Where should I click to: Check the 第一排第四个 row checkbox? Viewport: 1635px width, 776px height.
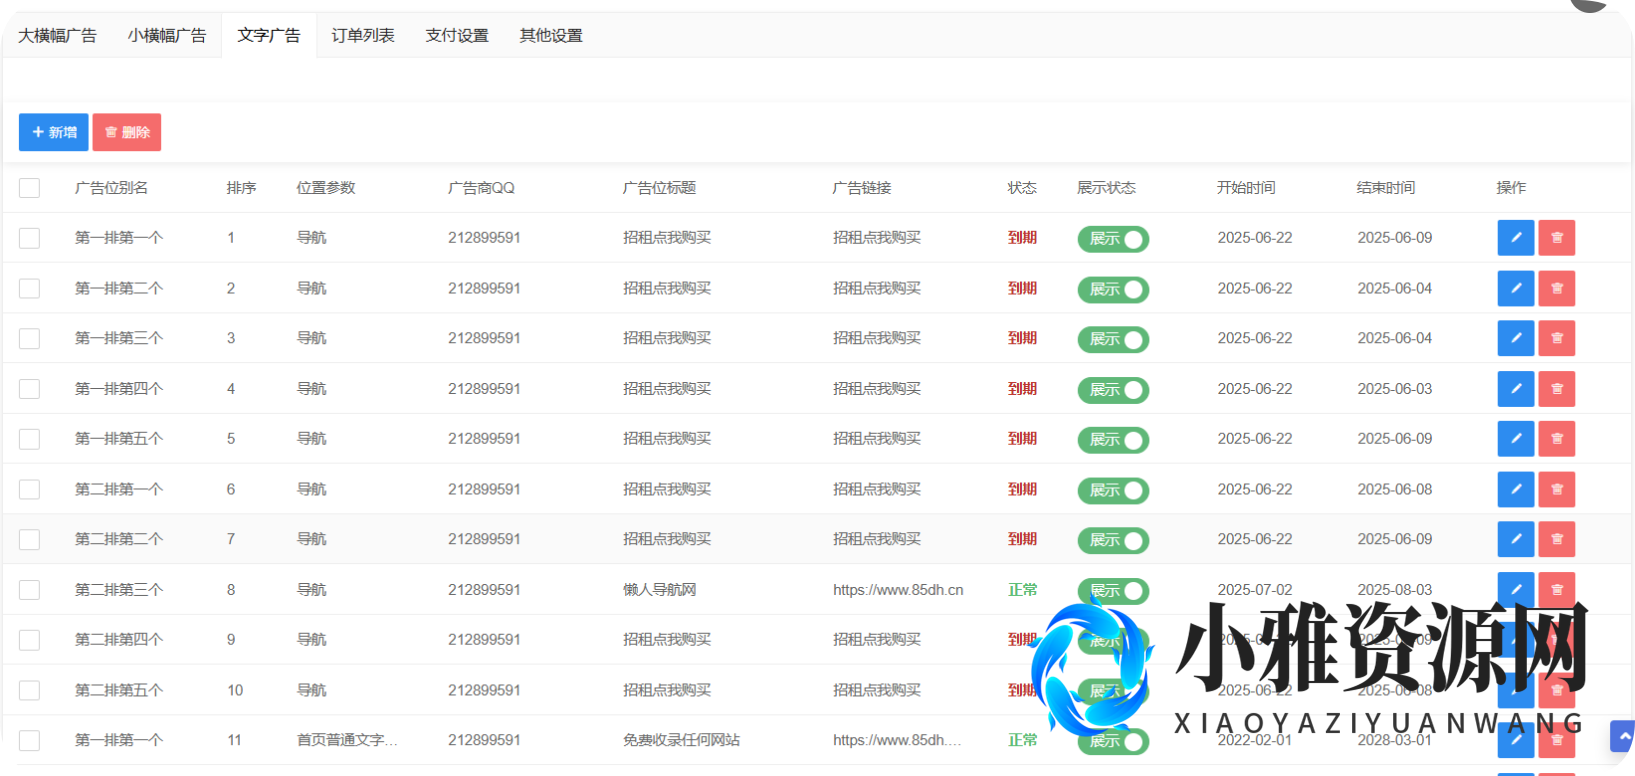click(x=30, y=389)
